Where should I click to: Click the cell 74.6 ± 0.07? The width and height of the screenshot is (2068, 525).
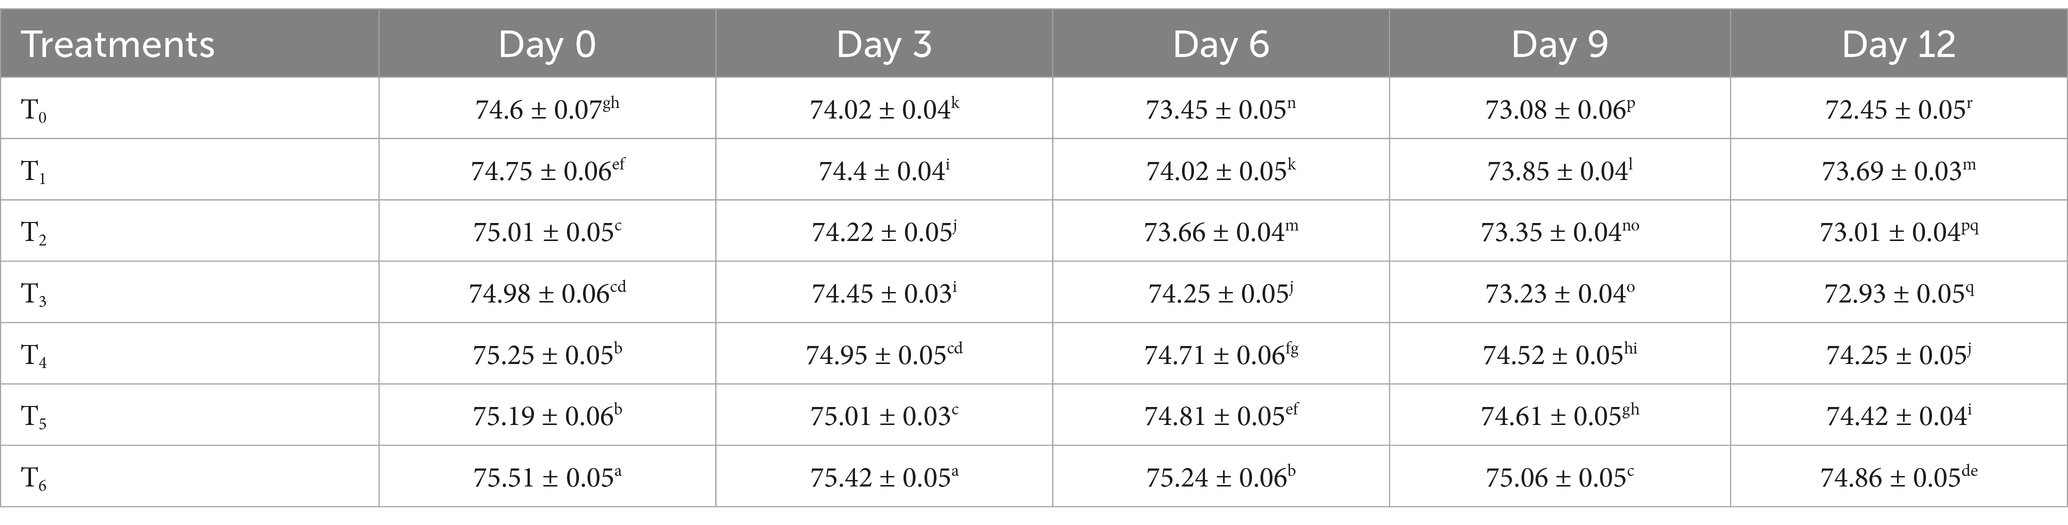coord(547,109)
